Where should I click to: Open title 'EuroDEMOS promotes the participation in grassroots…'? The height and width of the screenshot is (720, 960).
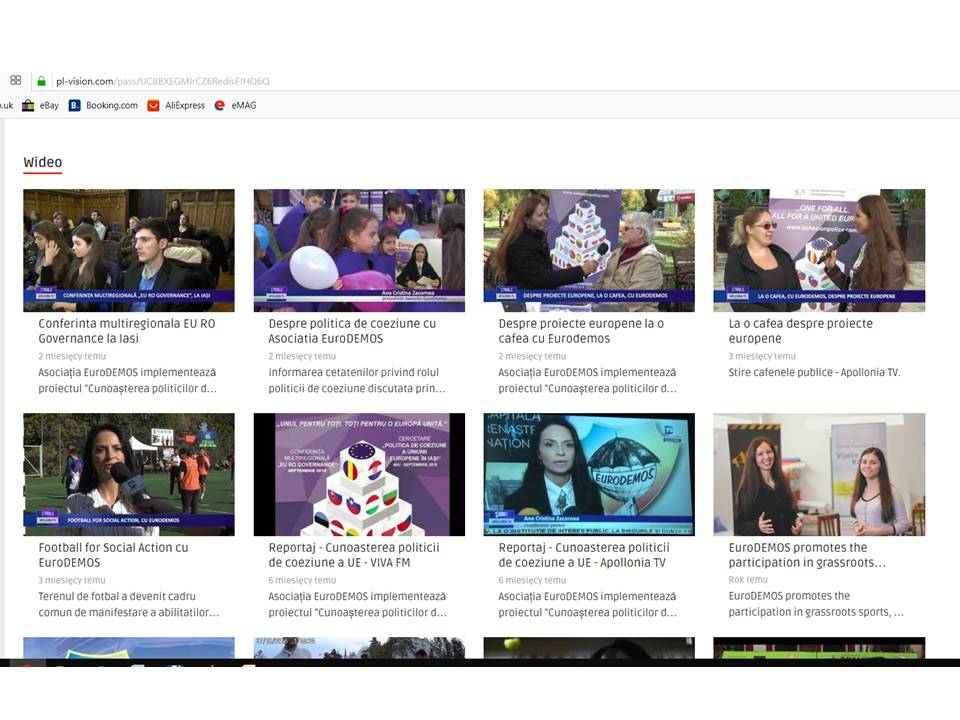807,555
